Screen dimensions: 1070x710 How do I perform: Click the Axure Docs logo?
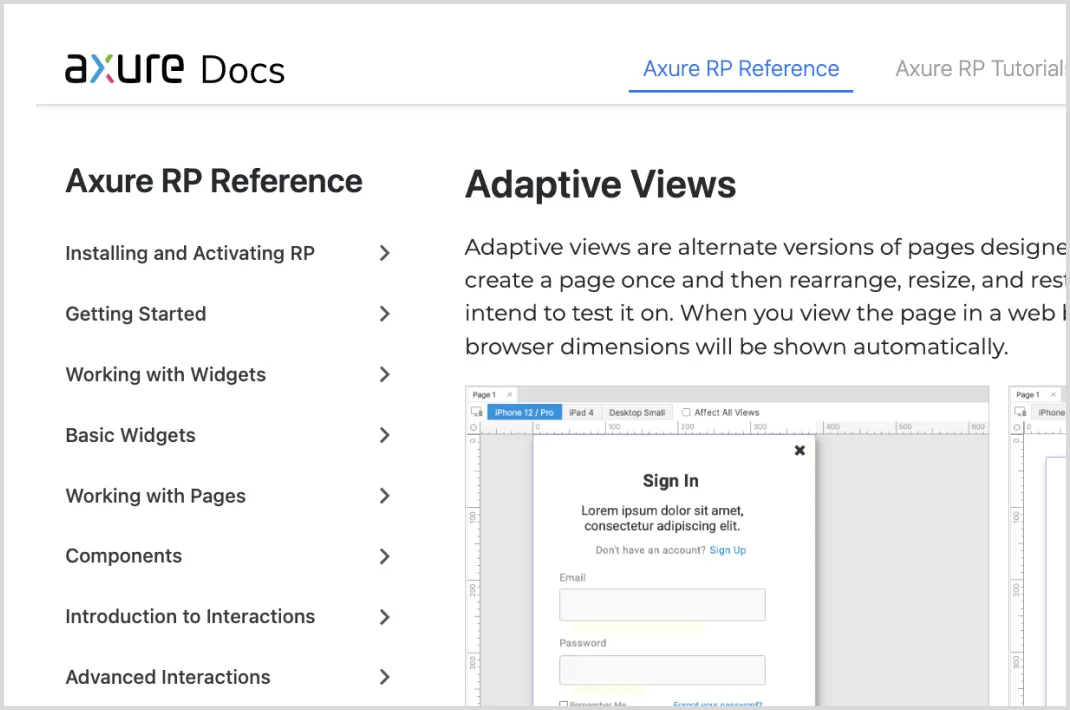175,69
